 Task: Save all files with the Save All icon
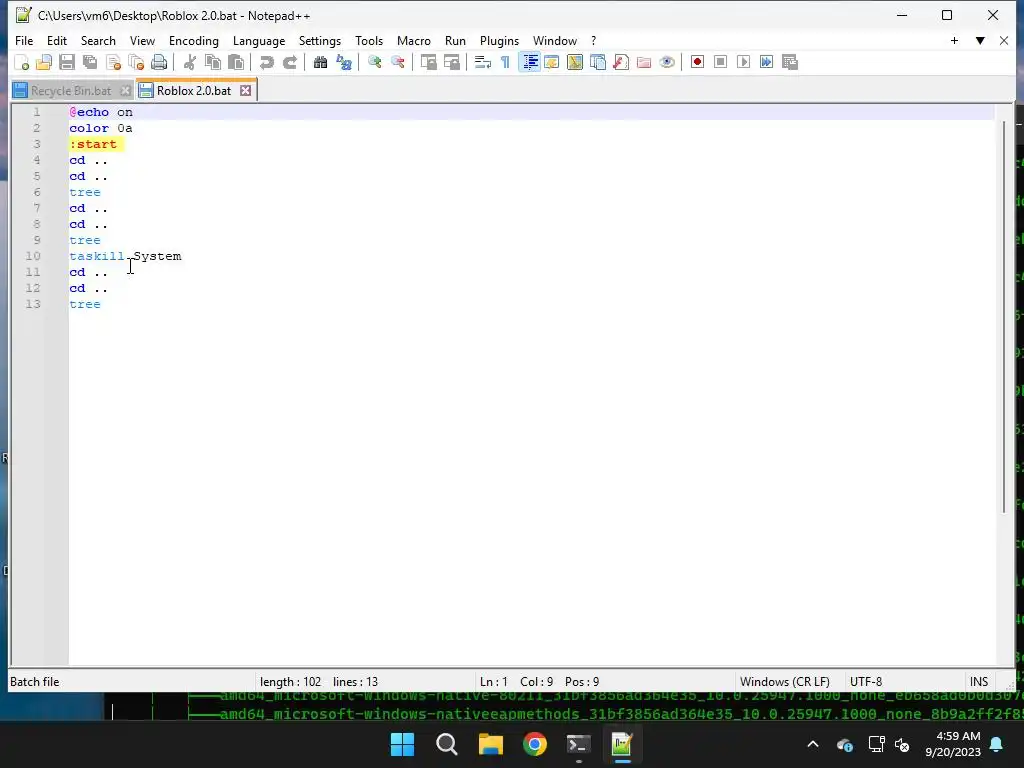point(90,62)
